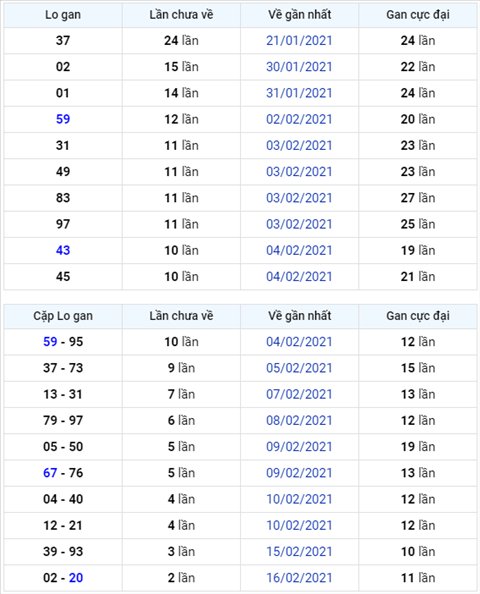
Task: Click blue 20 in pair 02 - 20
Action: point(76,578)
